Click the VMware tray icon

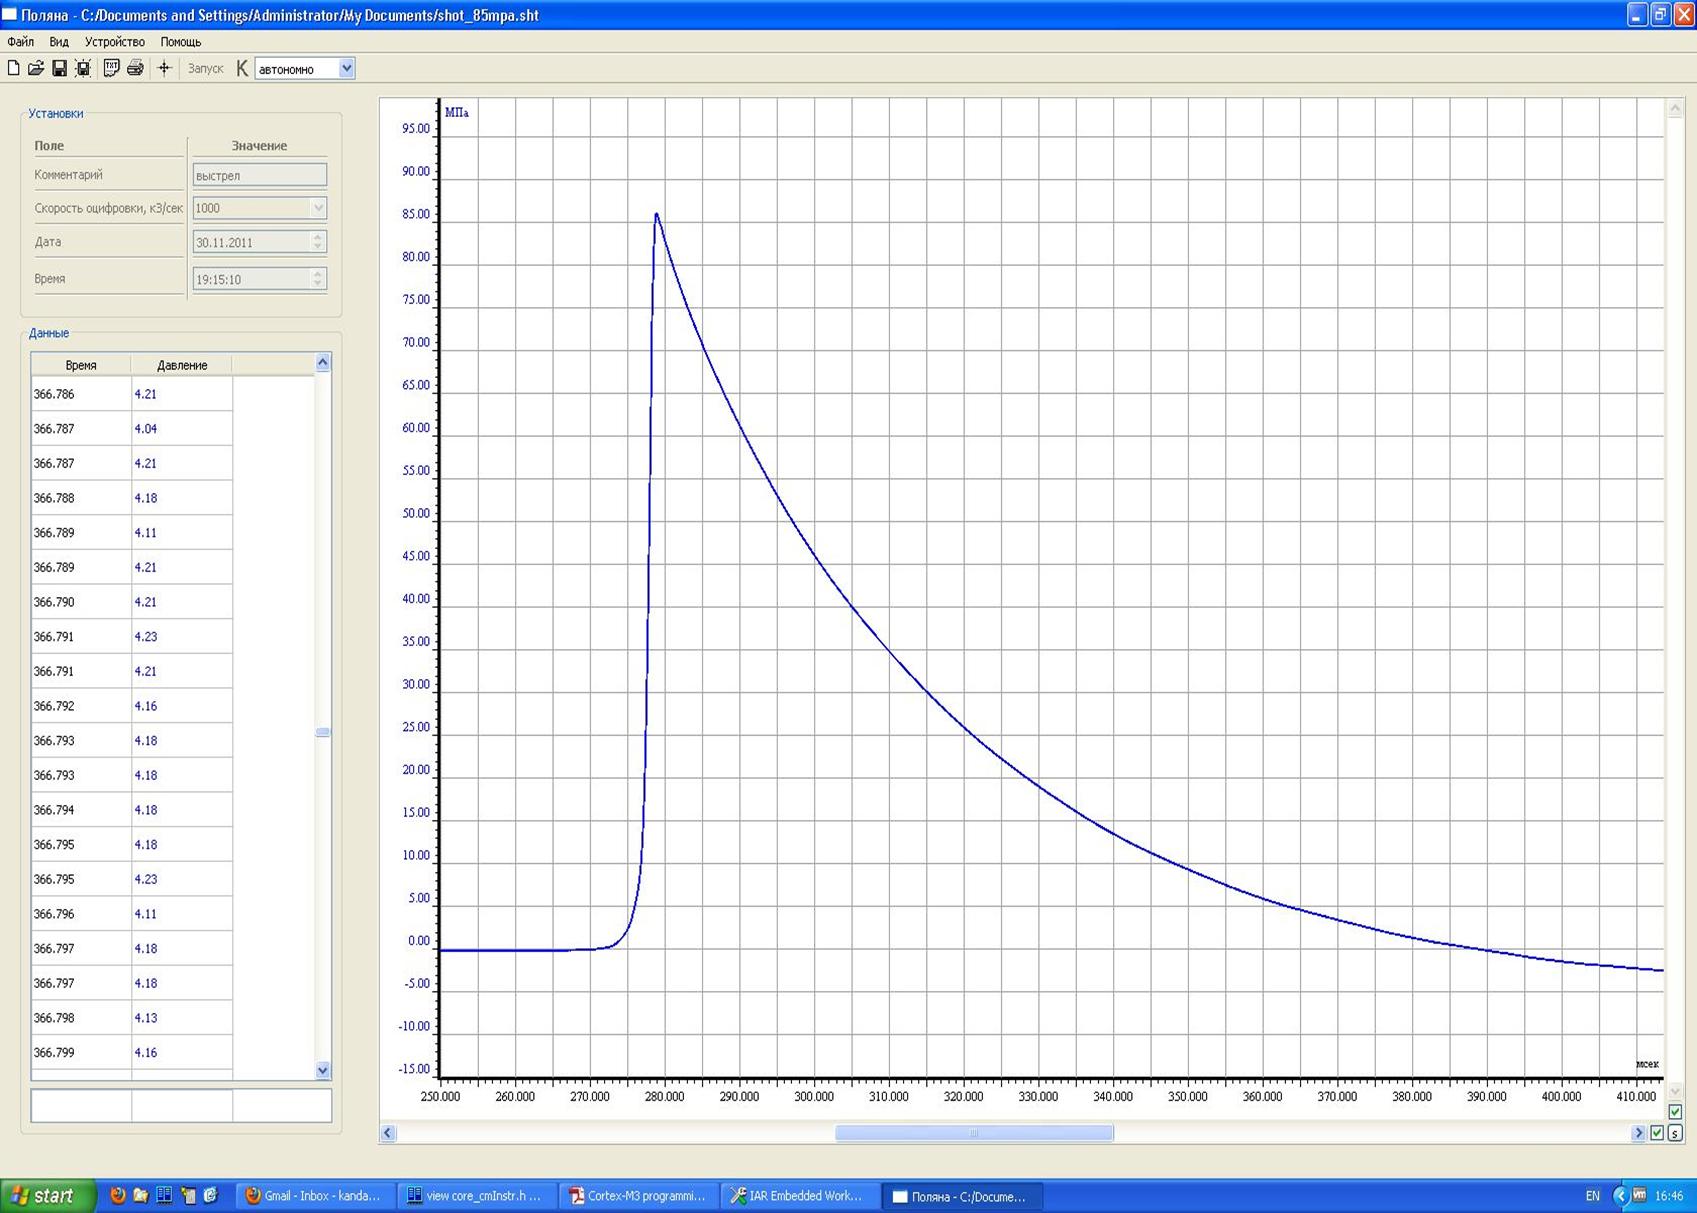point(1639,1195)
